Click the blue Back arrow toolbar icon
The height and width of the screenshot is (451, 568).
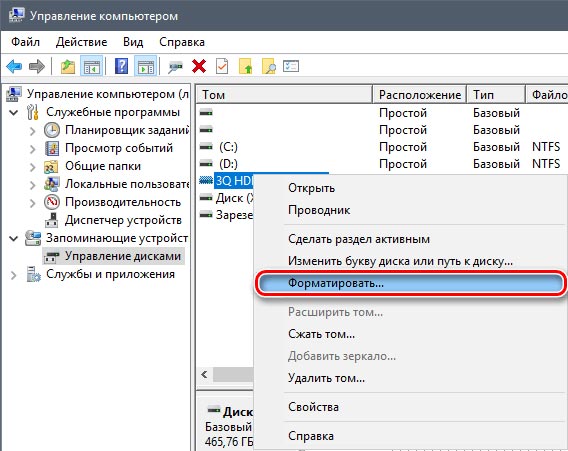[14, 66]
